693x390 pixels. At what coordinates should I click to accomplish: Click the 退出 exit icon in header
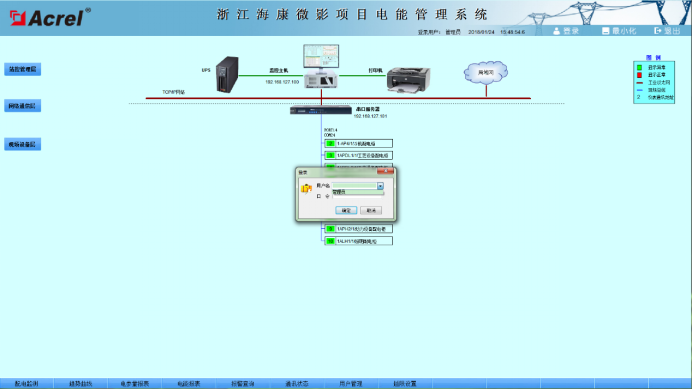(658, 31)
